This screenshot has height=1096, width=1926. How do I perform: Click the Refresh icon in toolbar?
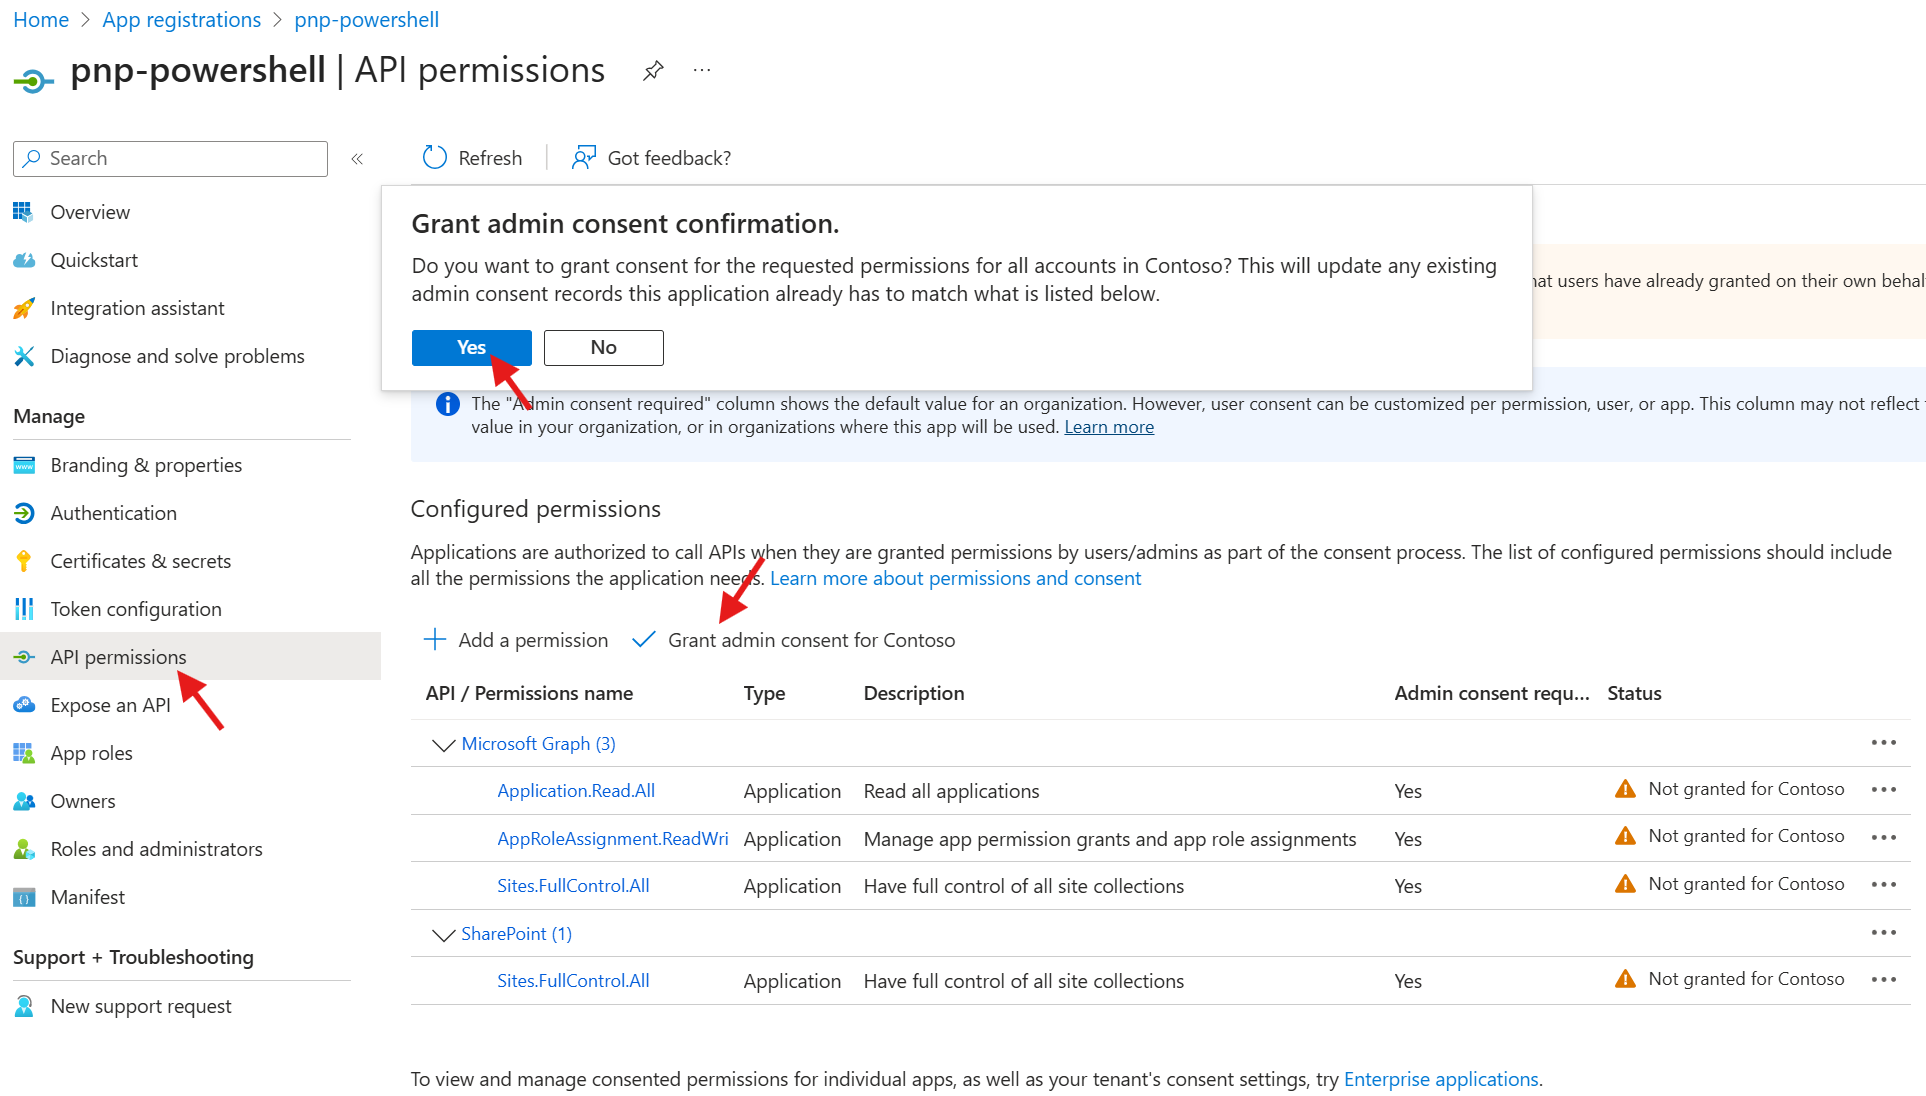coord(435,158)
